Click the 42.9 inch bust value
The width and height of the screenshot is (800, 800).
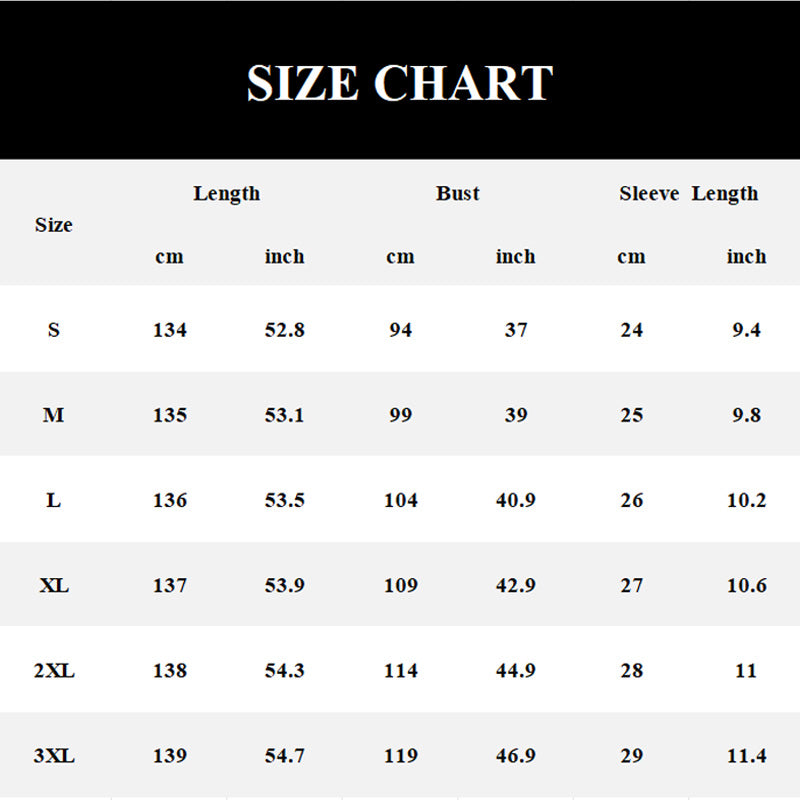(x=516, y=586)
